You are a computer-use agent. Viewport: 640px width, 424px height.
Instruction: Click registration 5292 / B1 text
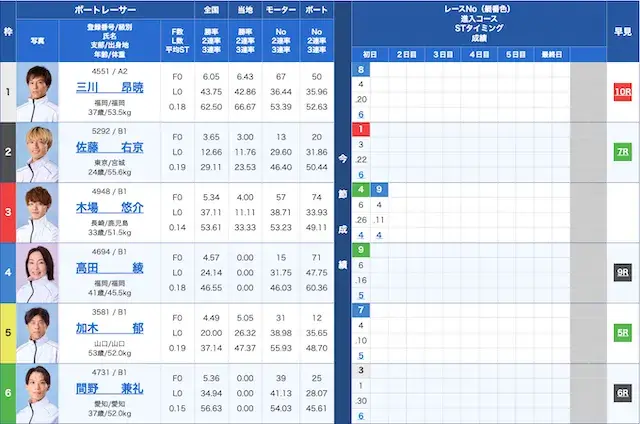[109, 131]
